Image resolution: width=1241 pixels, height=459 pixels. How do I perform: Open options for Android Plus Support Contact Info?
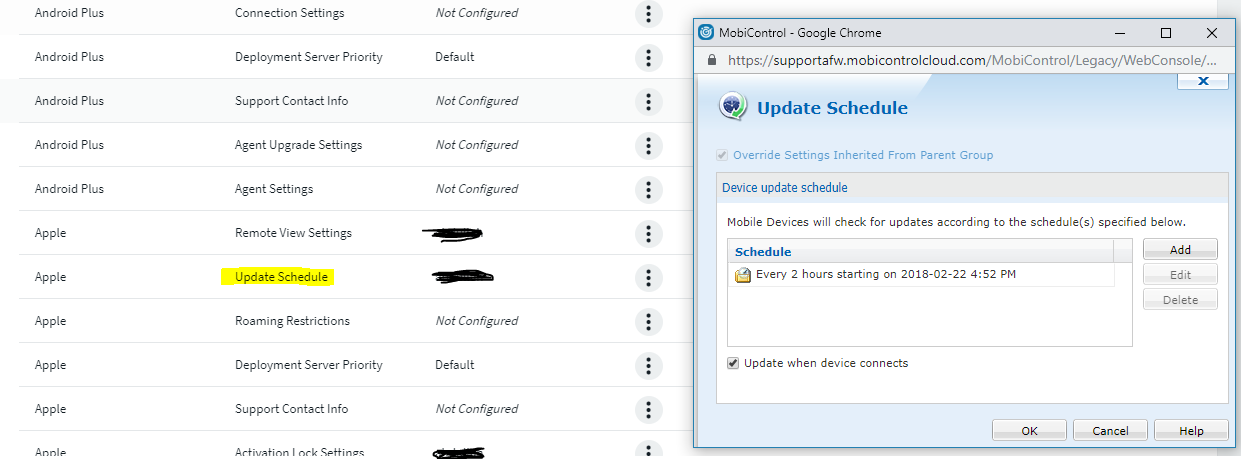648,102
